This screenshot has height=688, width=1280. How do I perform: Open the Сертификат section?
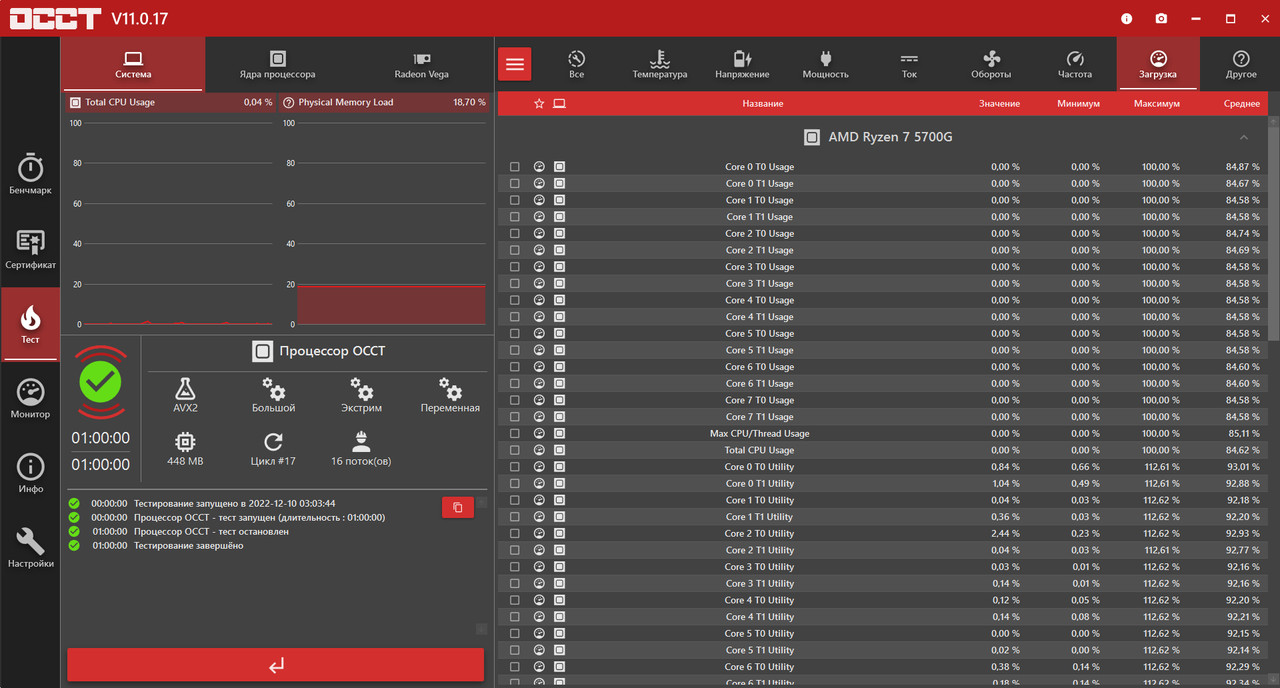point(30,249)
